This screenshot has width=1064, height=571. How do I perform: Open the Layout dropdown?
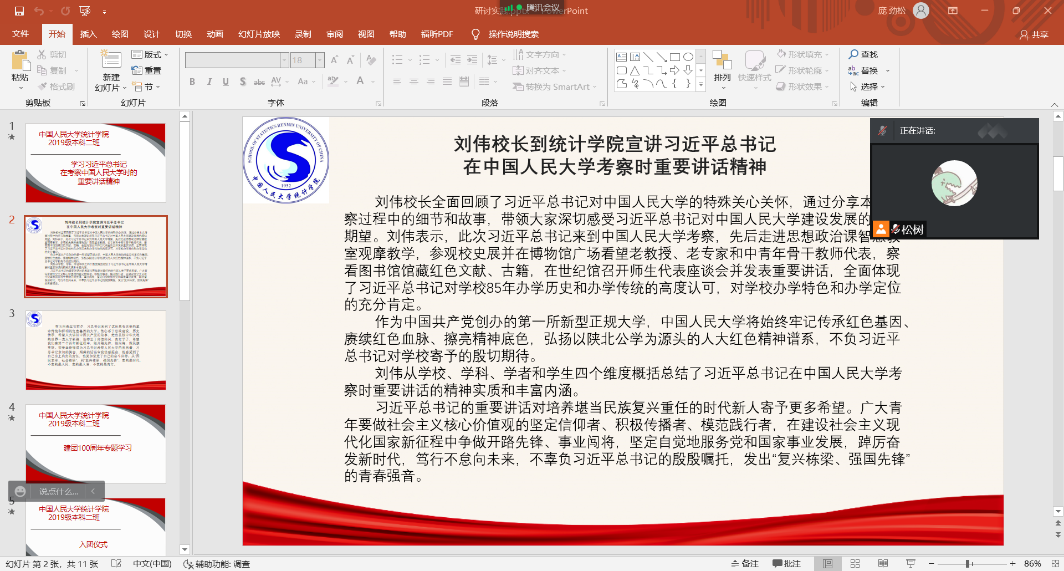tap(152, 54)
